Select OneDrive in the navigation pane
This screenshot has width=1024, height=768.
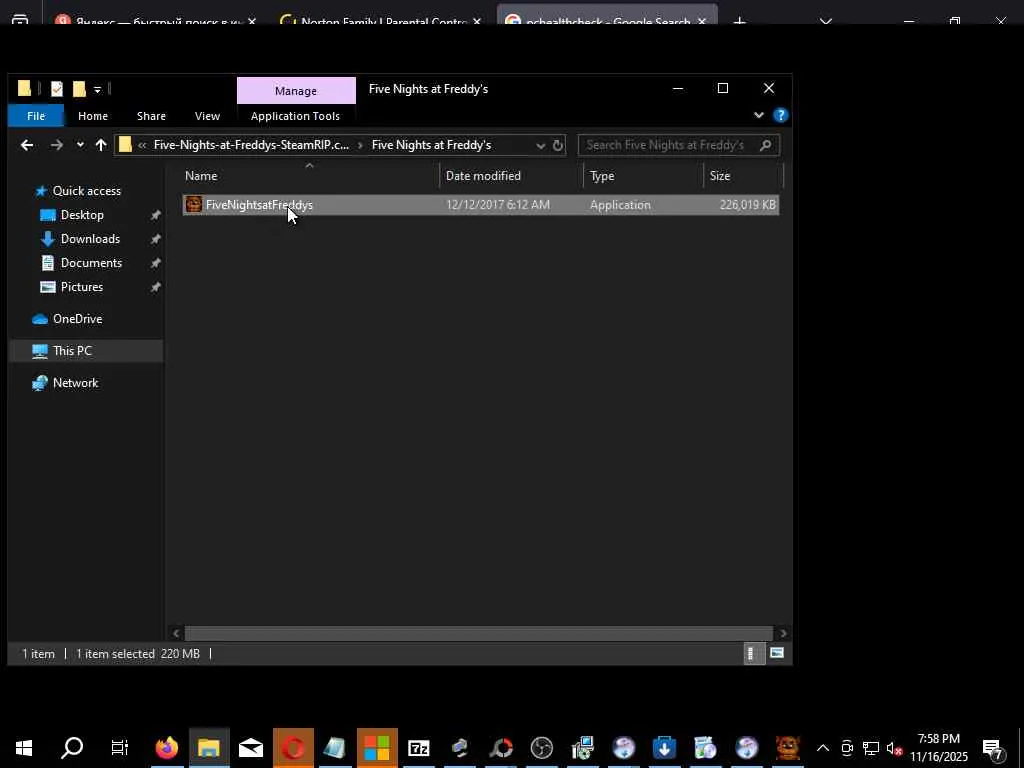tap(77, 319)
